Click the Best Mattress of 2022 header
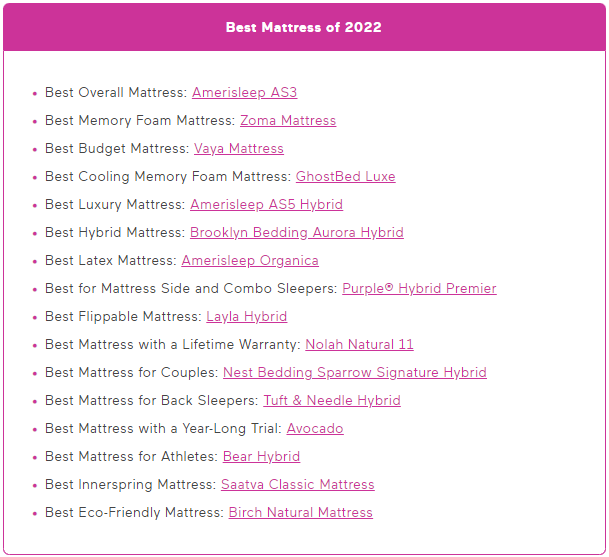The width and height of the screenshot is (609, 557). click(304, 27)
